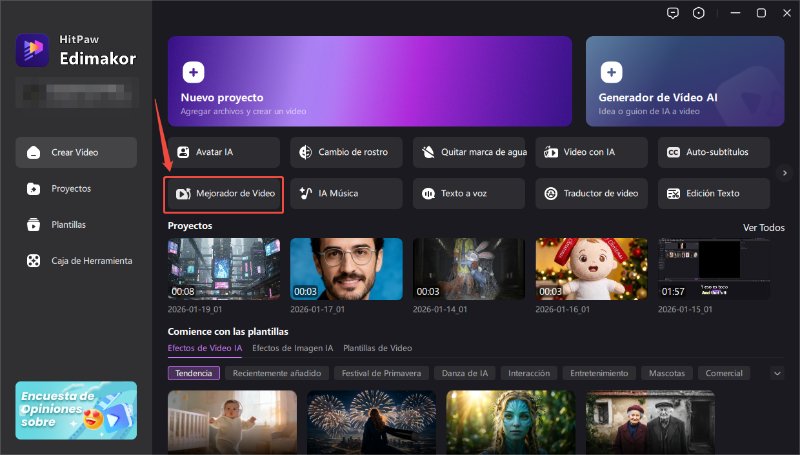
Task: Launch the Texto a voz tool
Action: point(469,193)
